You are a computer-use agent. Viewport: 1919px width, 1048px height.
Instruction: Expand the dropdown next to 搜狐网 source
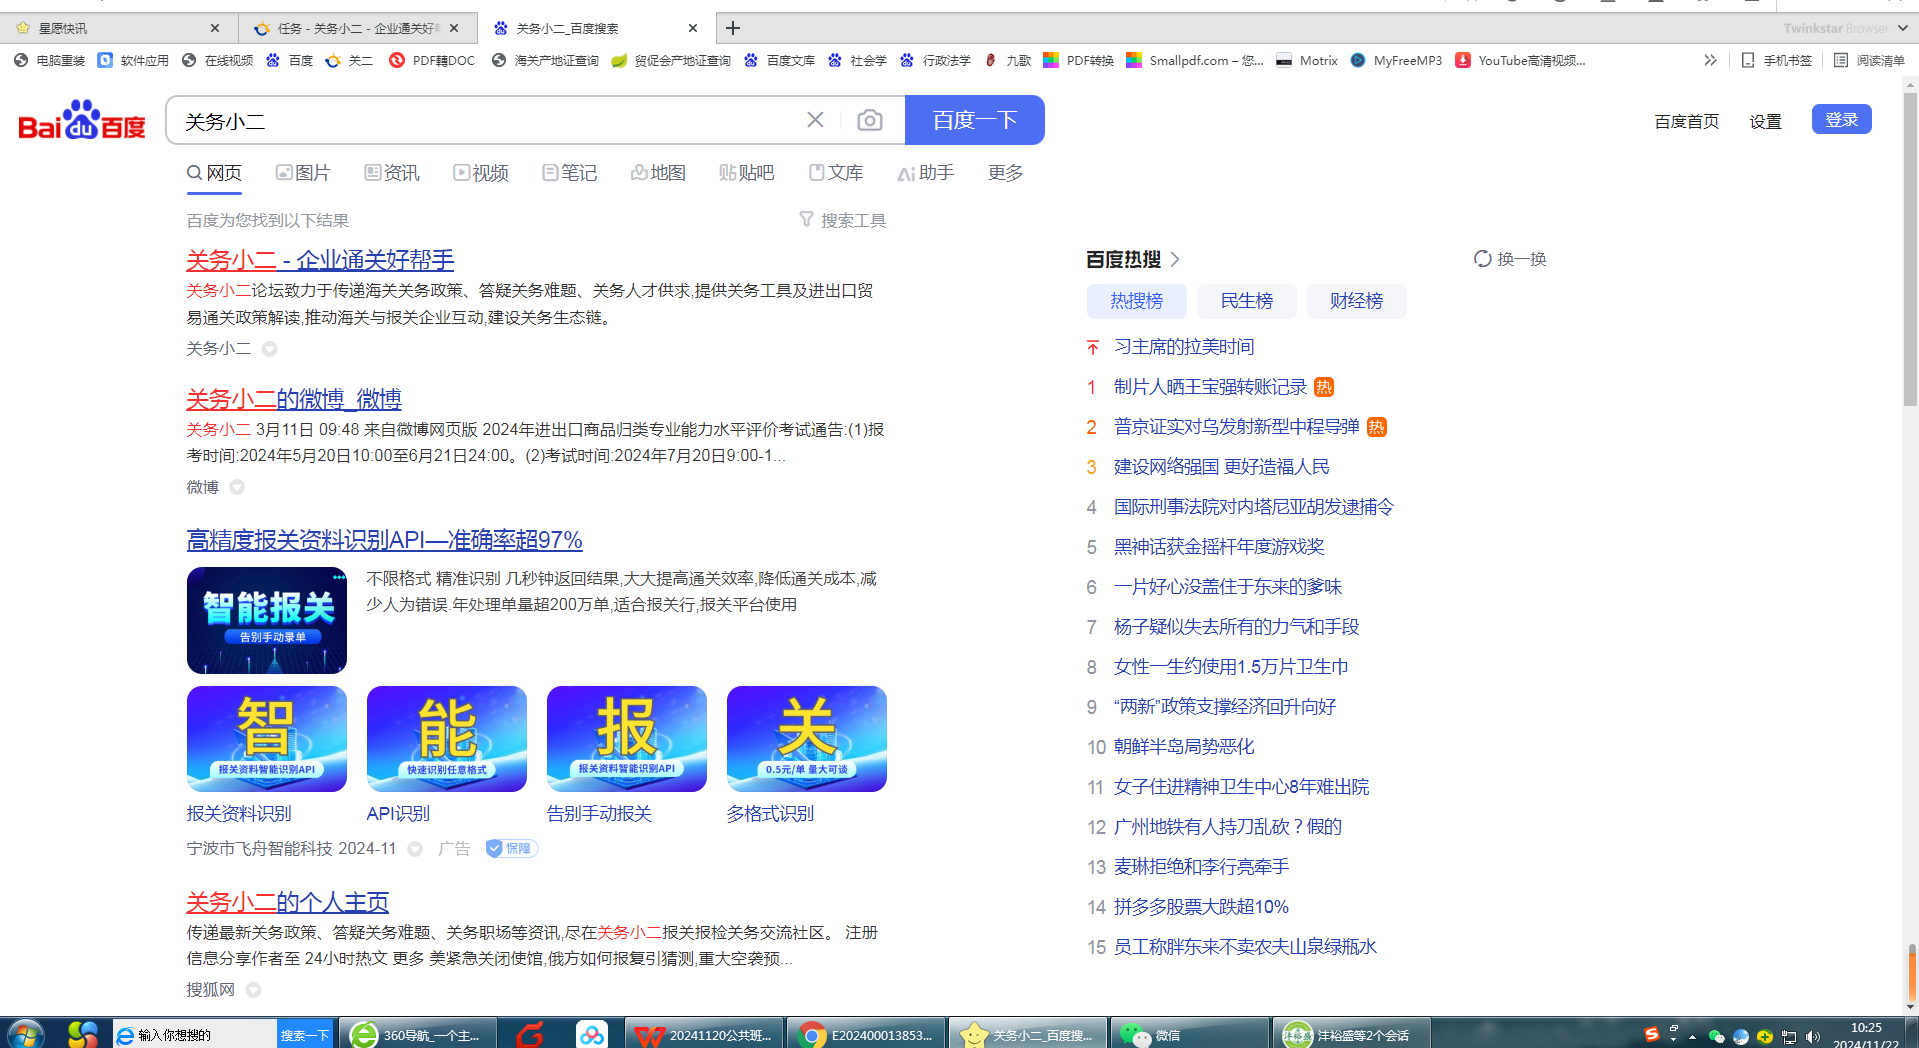253,990
